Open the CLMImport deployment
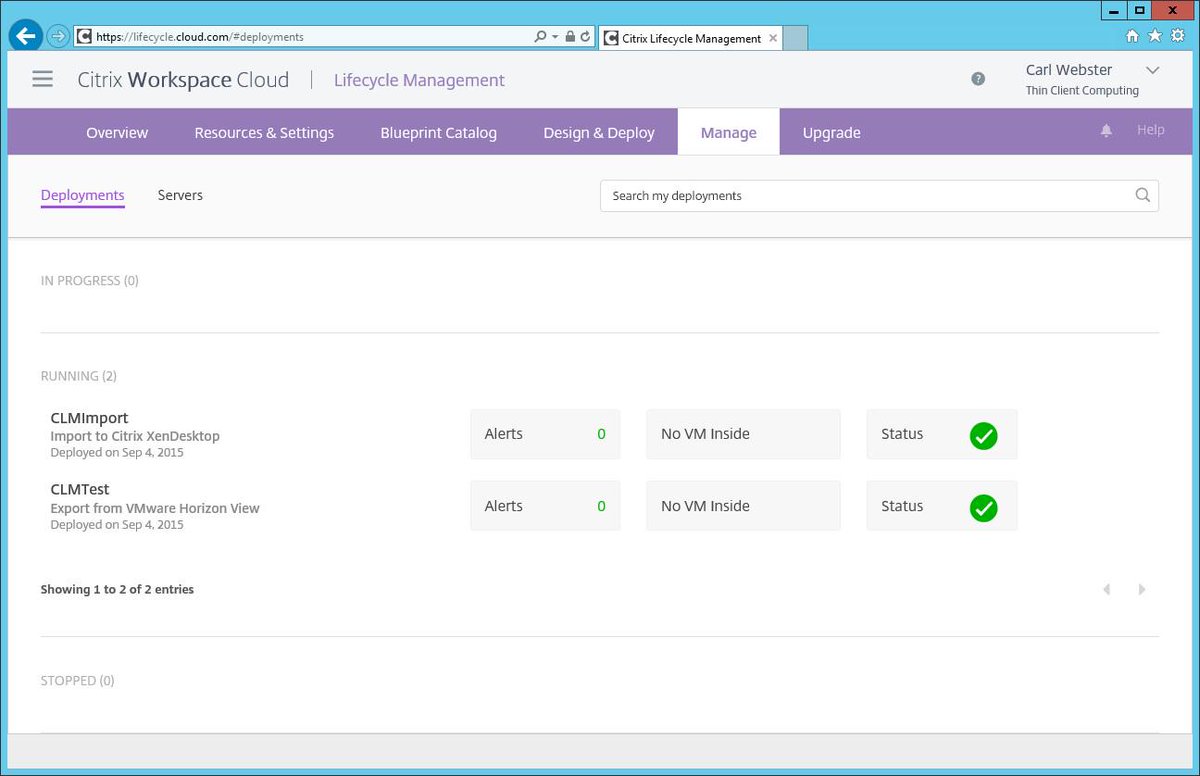This screenshot has width=1200, height=776. point(89,418)
